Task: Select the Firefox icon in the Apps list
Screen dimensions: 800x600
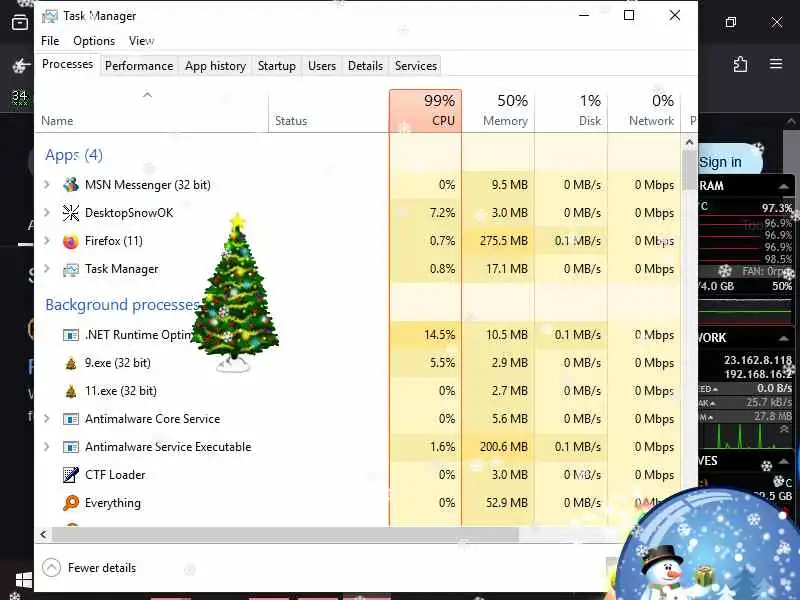Action: 70,241
